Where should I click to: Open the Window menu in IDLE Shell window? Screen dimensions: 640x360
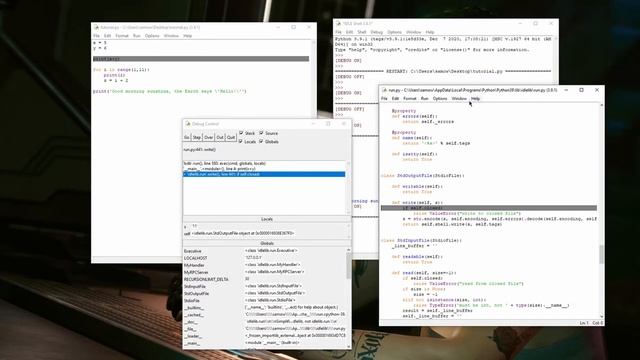[413, 32]
